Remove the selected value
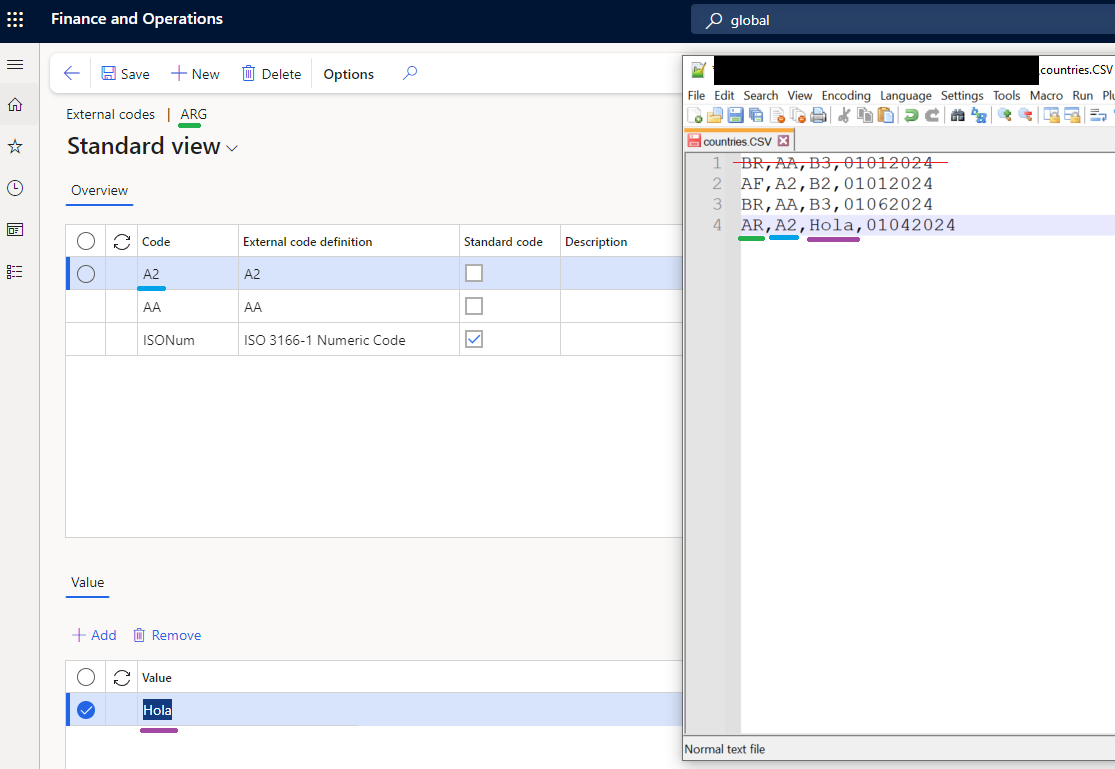The height and width of the screenshot is (769, 1115). coord(166,635)
